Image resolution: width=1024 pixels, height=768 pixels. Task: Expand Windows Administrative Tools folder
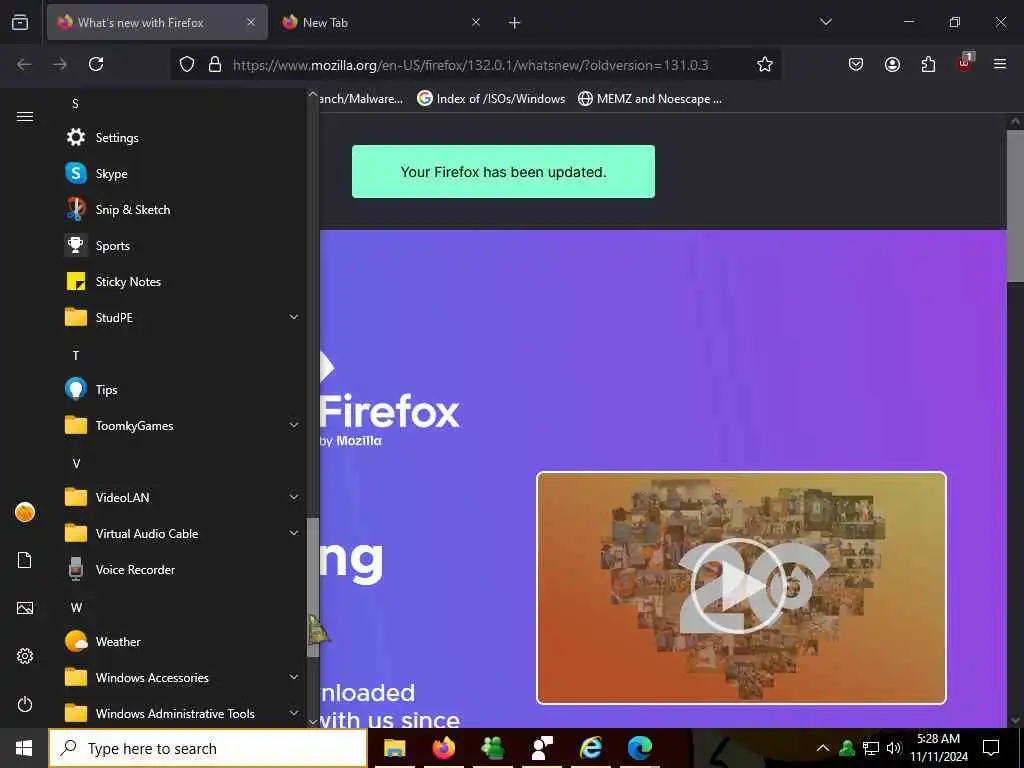183,714
